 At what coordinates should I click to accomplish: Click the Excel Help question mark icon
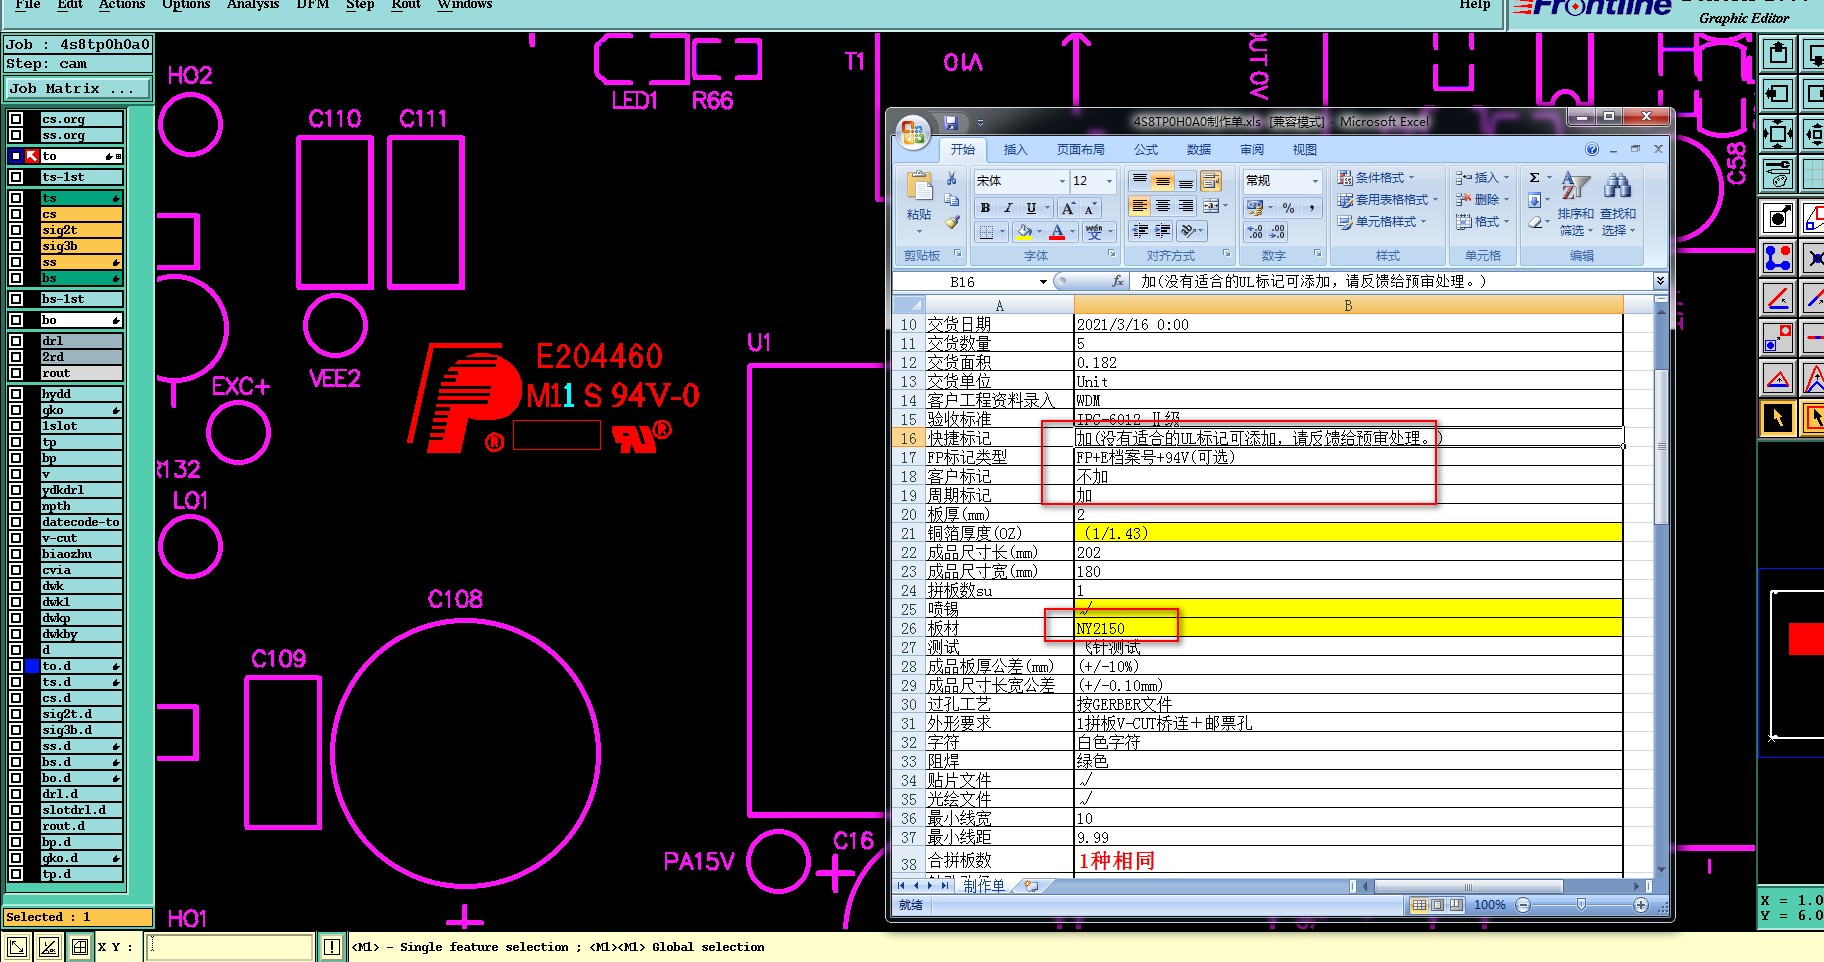[1592, 150]
